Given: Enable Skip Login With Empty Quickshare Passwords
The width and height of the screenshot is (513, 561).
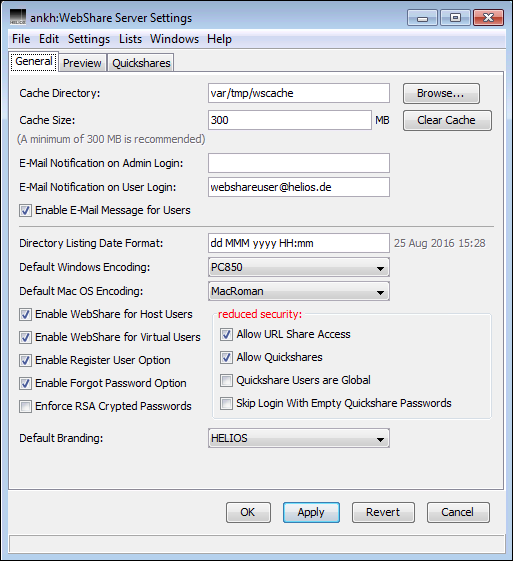Looking at the screenshot, I should pos(226,403).
